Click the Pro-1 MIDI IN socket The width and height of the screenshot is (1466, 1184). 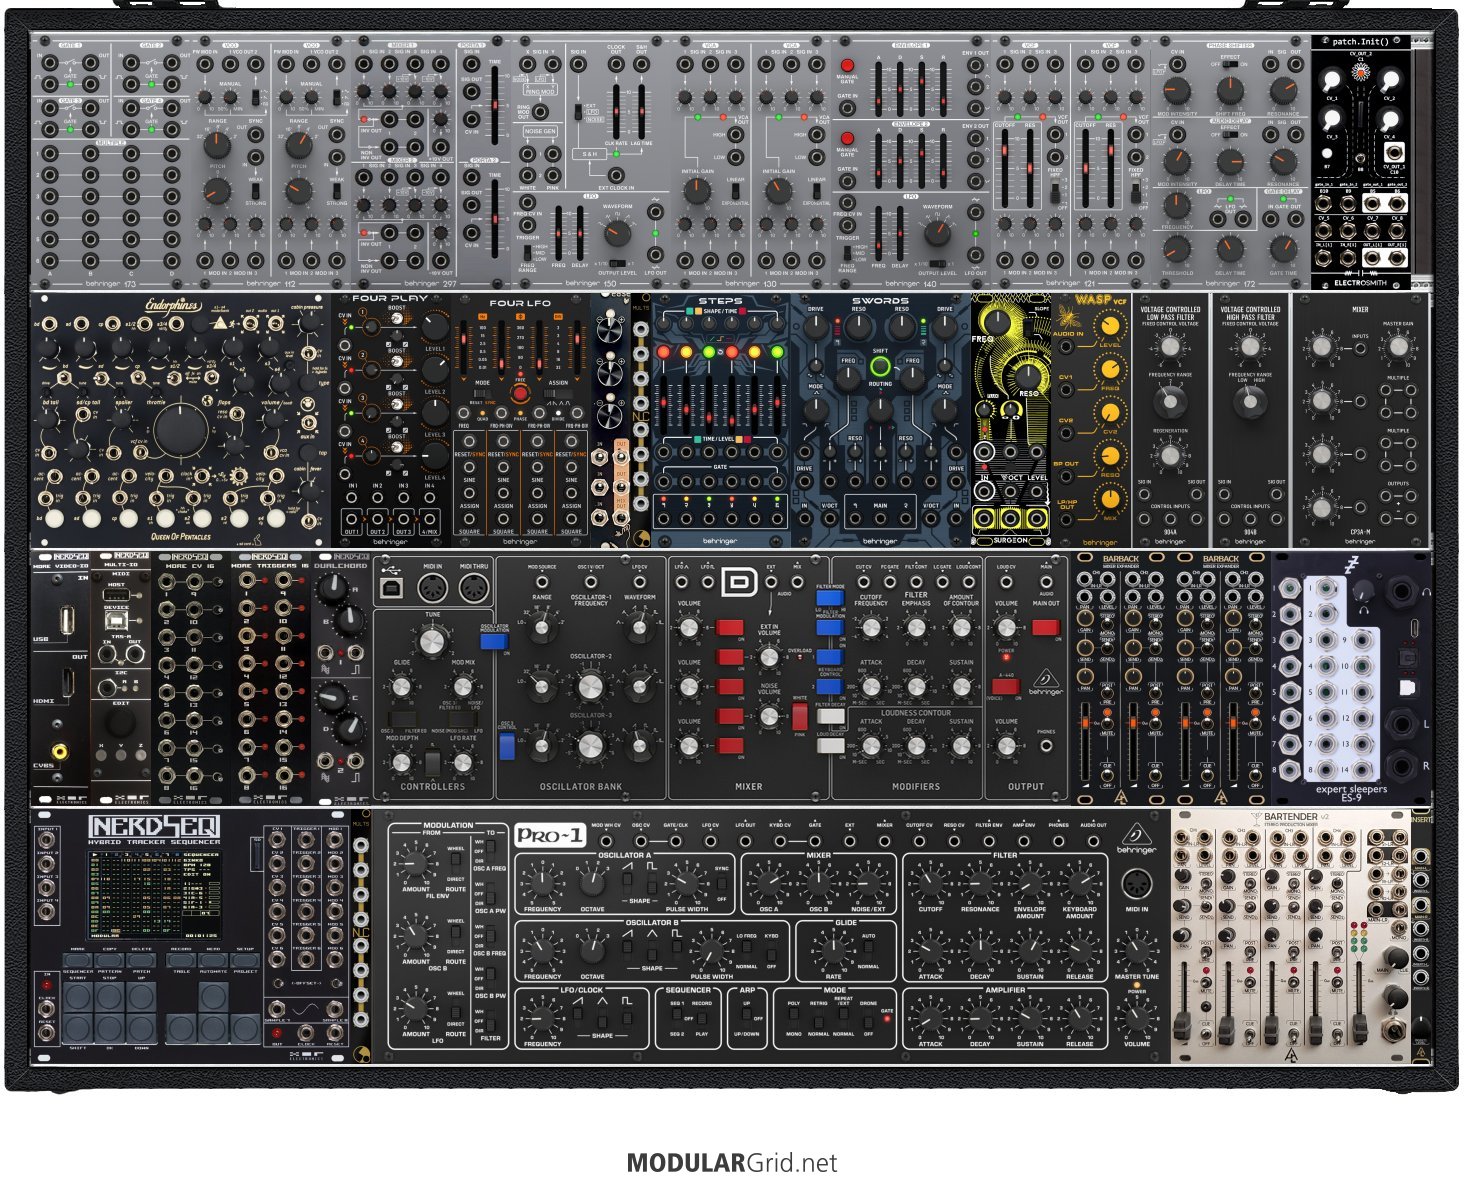(1136, 884)
